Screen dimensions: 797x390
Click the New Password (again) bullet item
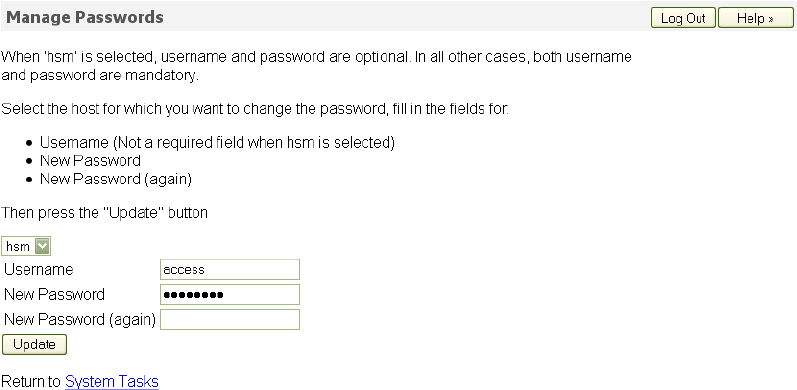[x=115, y=179]
